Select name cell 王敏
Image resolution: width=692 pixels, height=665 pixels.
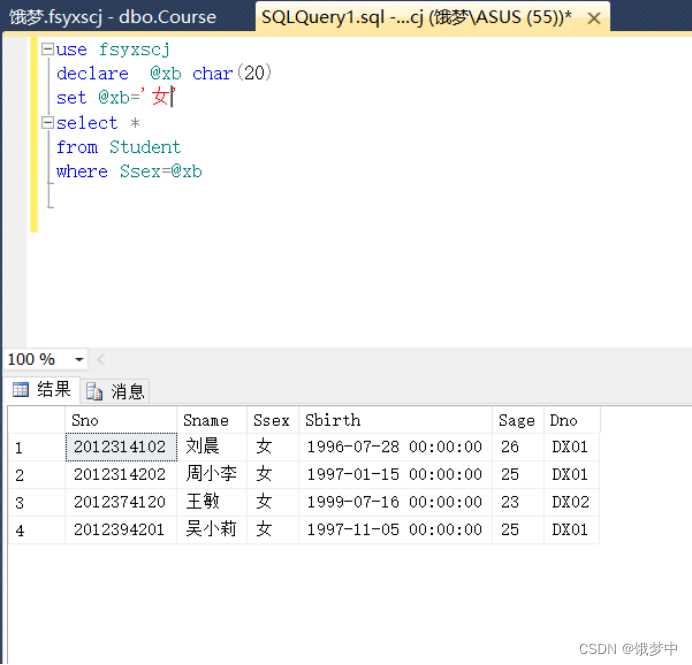[212, 502]
